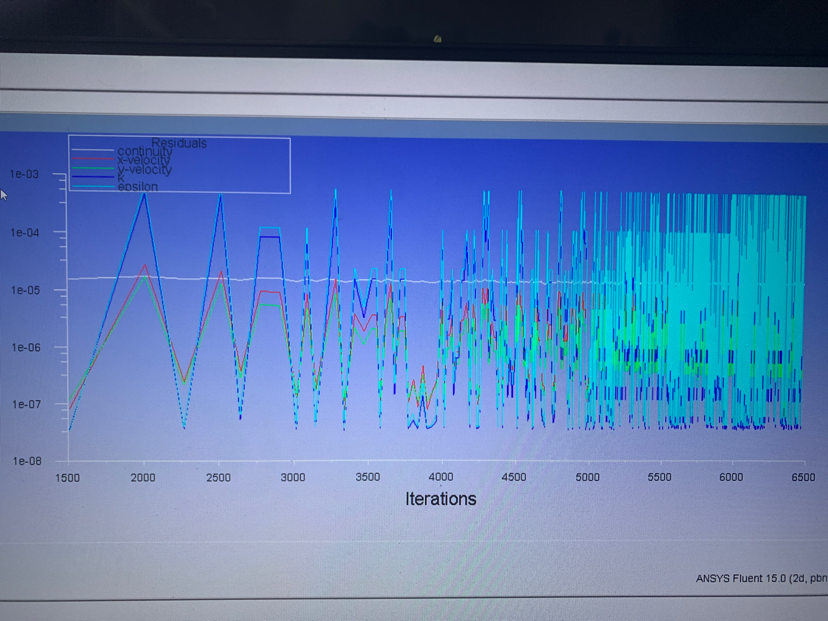Click the cyan epsilon legend line sample

pos(93,186)
